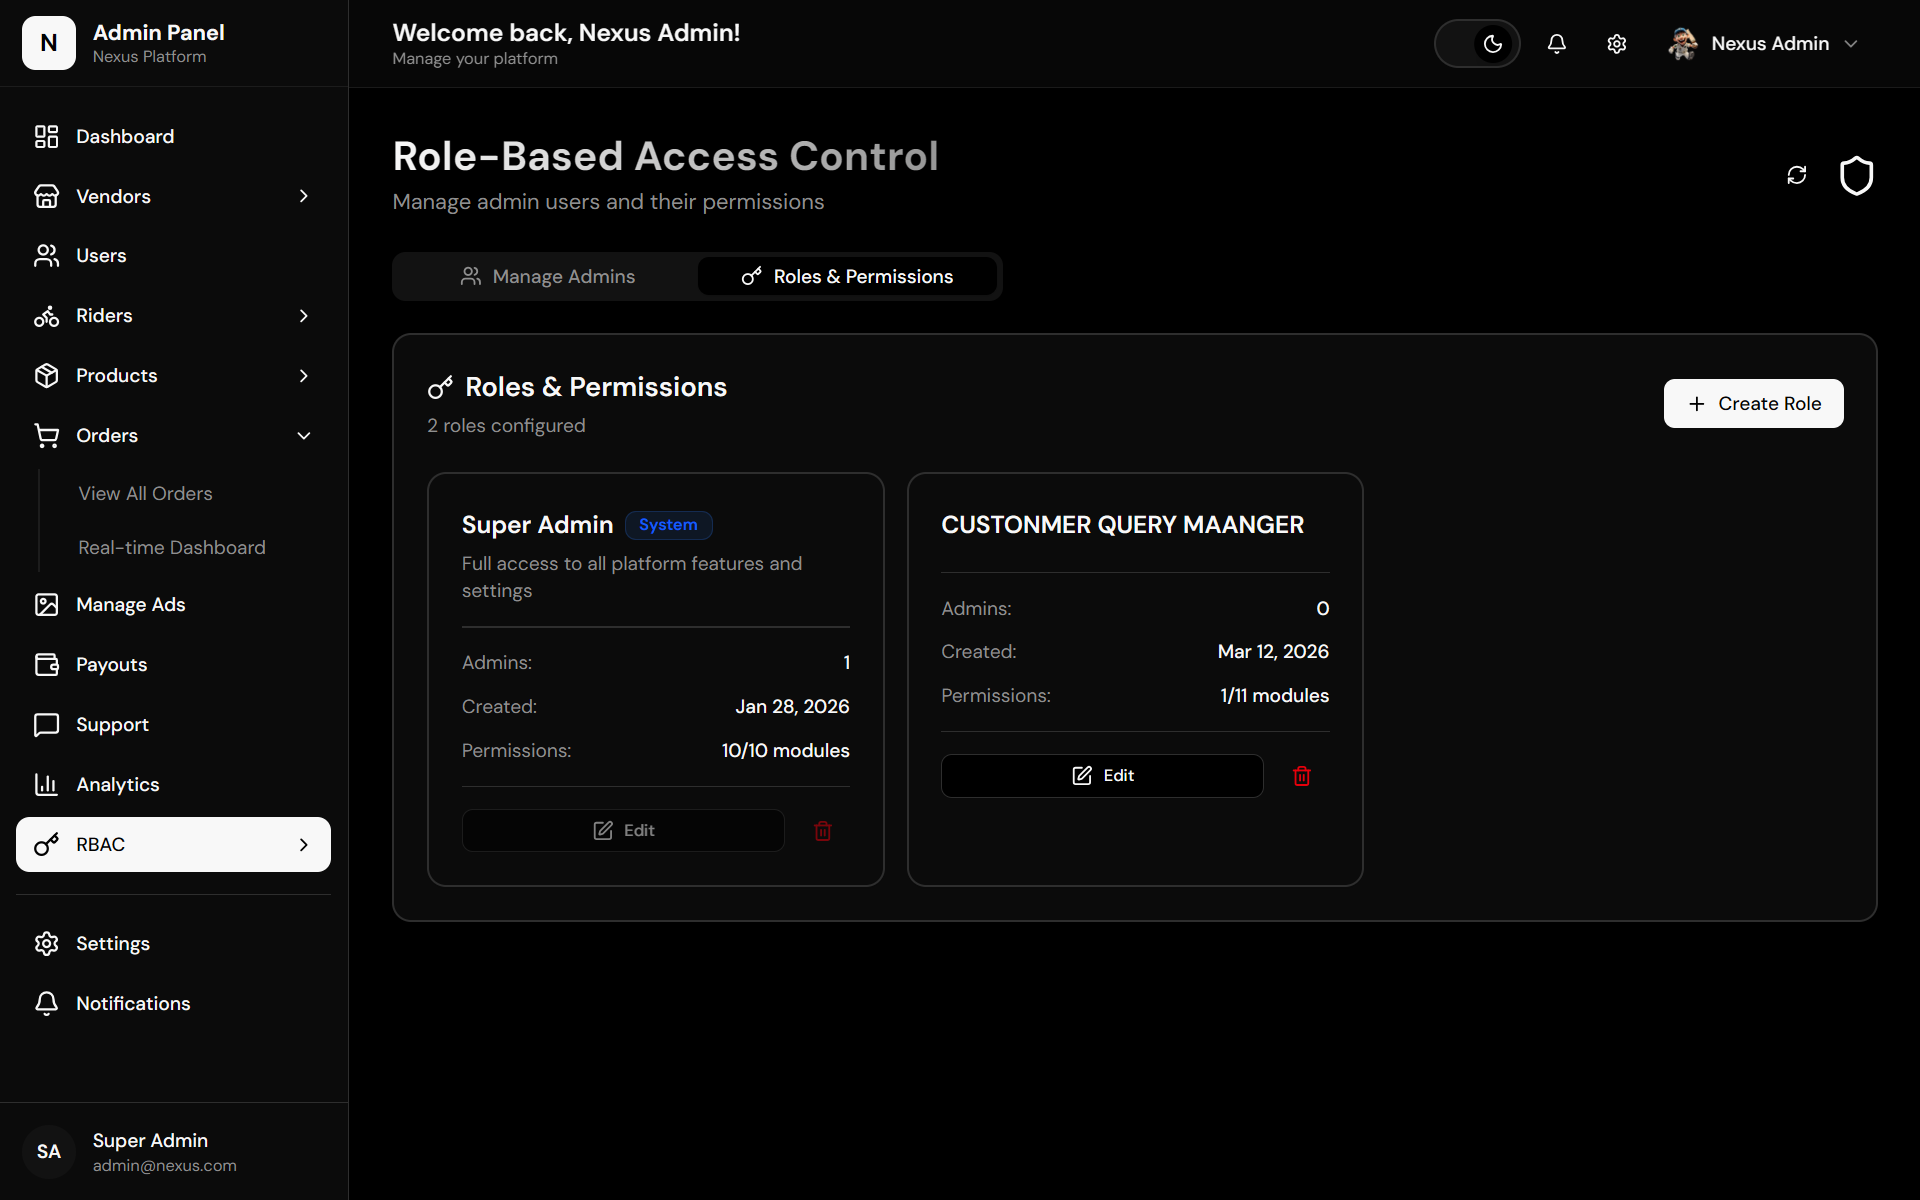Select the Roles & Permissions tab
The image size is (1920, 1200).
[847, 276]
